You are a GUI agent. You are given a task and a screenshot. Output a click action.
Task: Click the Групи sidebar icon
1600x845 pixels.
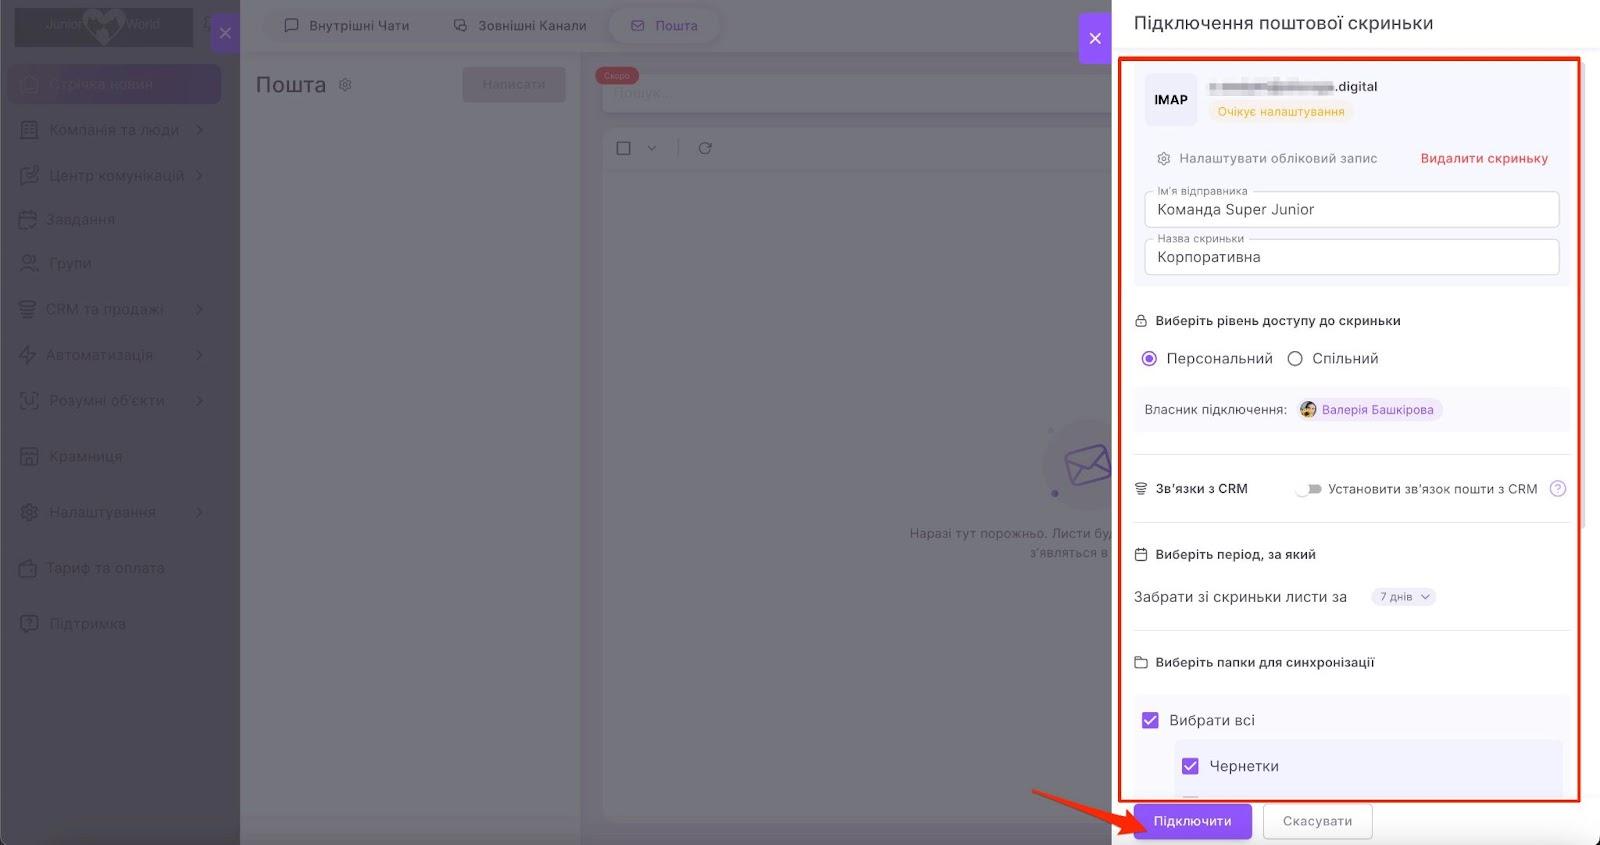tap(29, 263)
